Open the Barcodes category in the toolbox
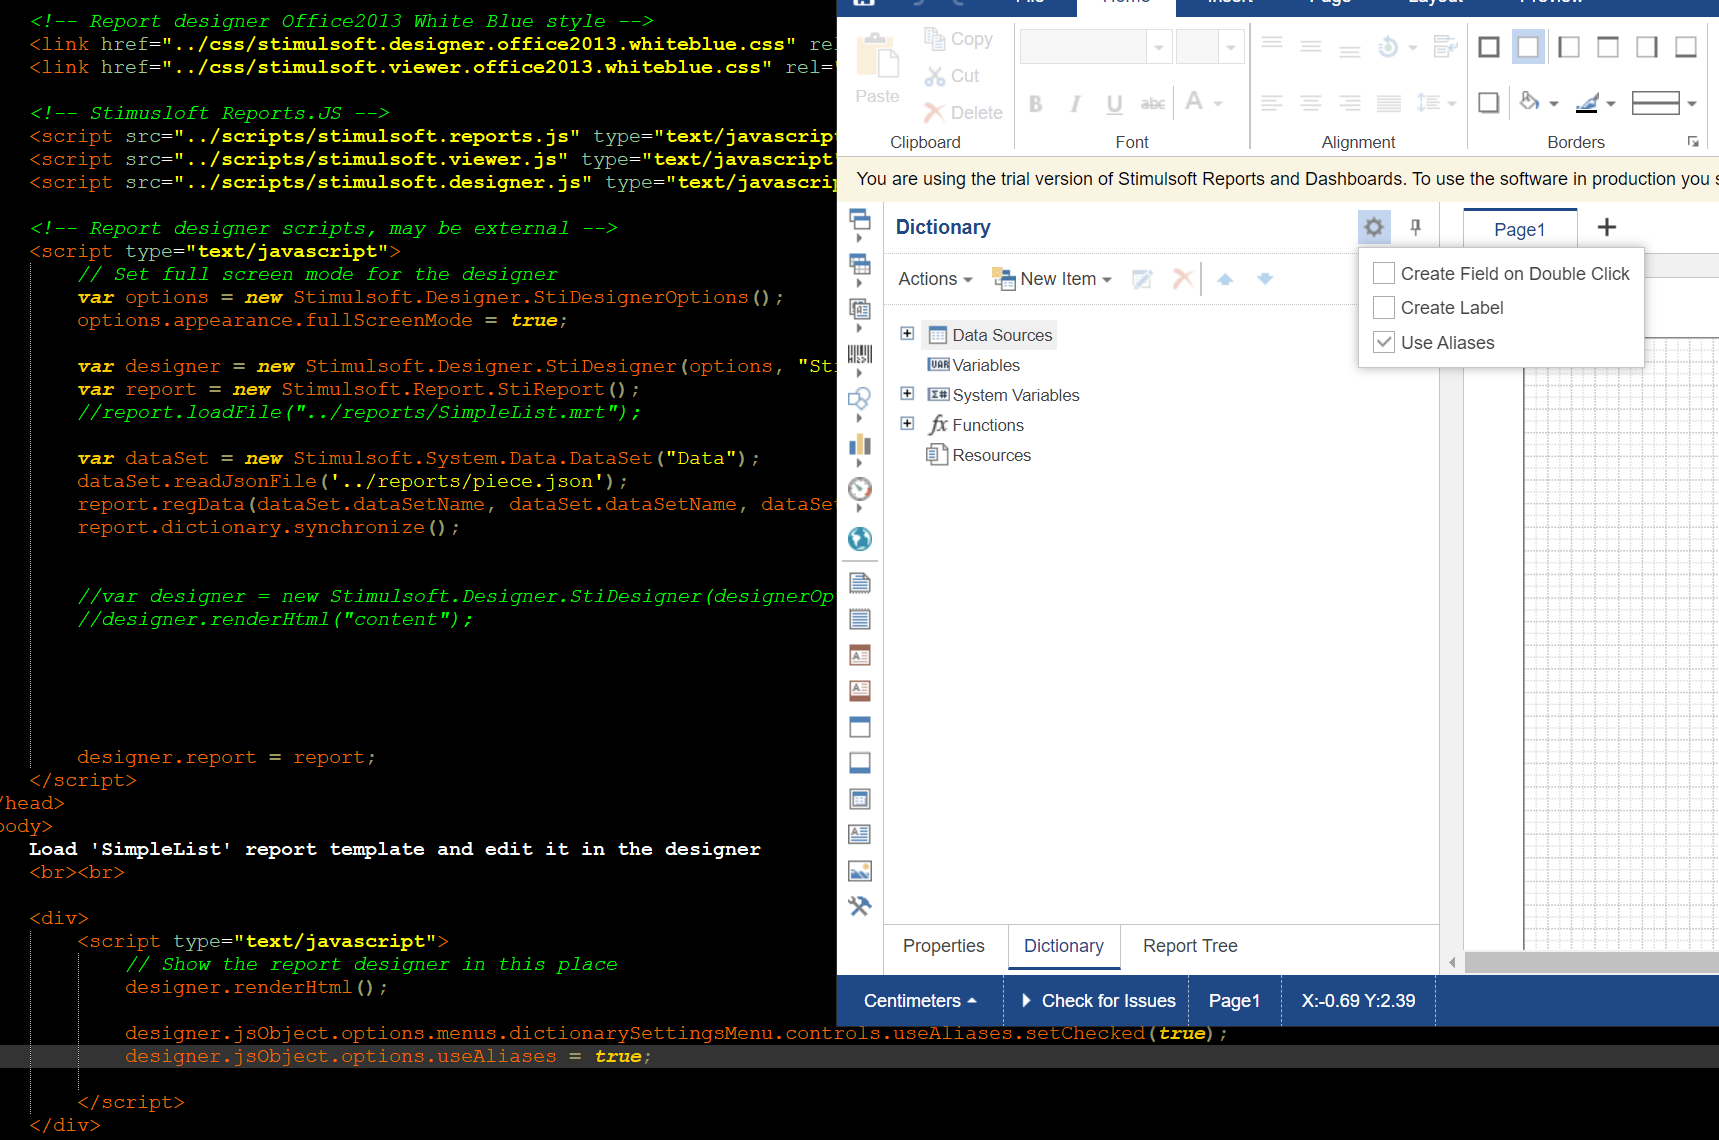The height and width of the screenshot is (1140, 1719). [860, 360]
